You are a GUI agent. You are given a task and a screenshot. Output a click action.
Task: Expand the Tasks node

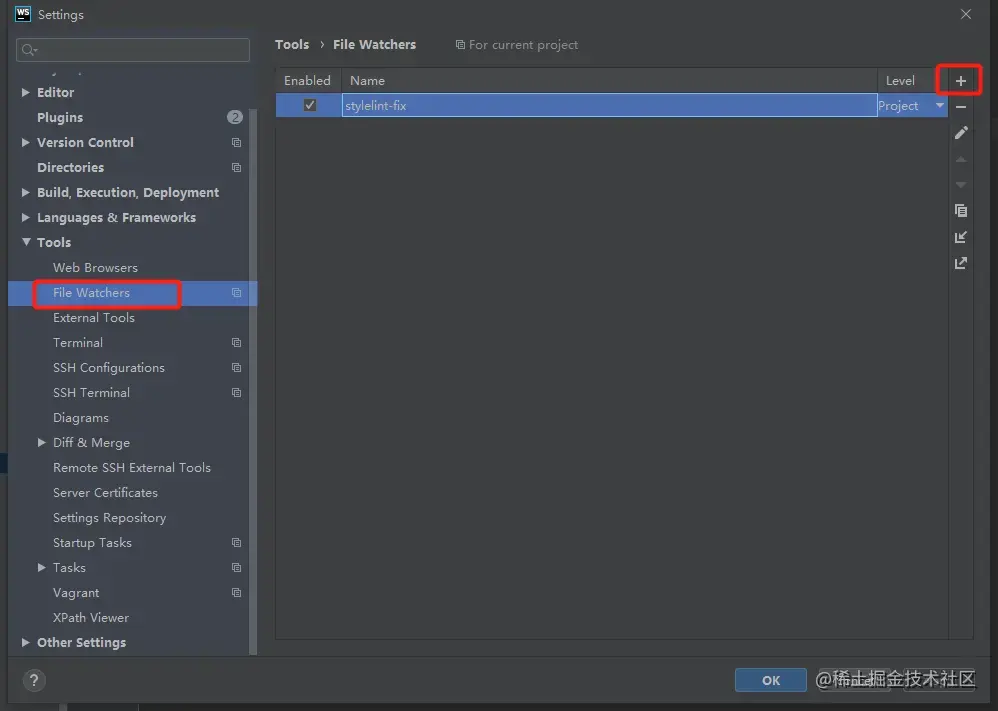(41, 568)
